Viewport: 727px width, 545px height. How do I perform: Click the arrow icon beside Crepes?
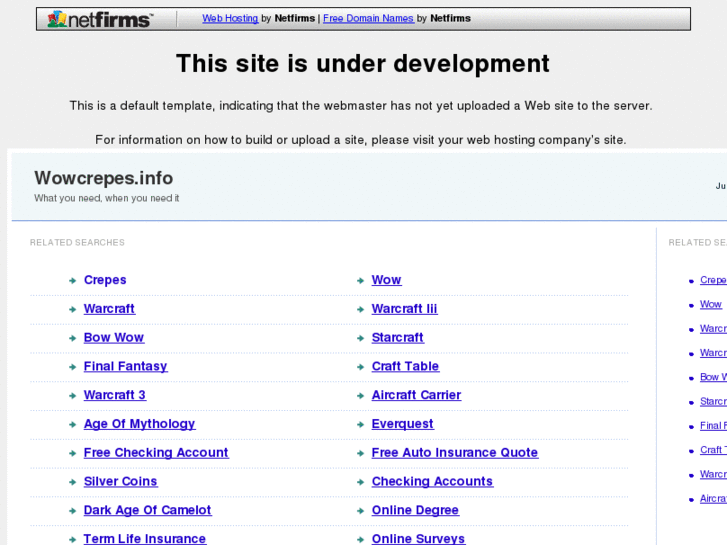(72, 281)
